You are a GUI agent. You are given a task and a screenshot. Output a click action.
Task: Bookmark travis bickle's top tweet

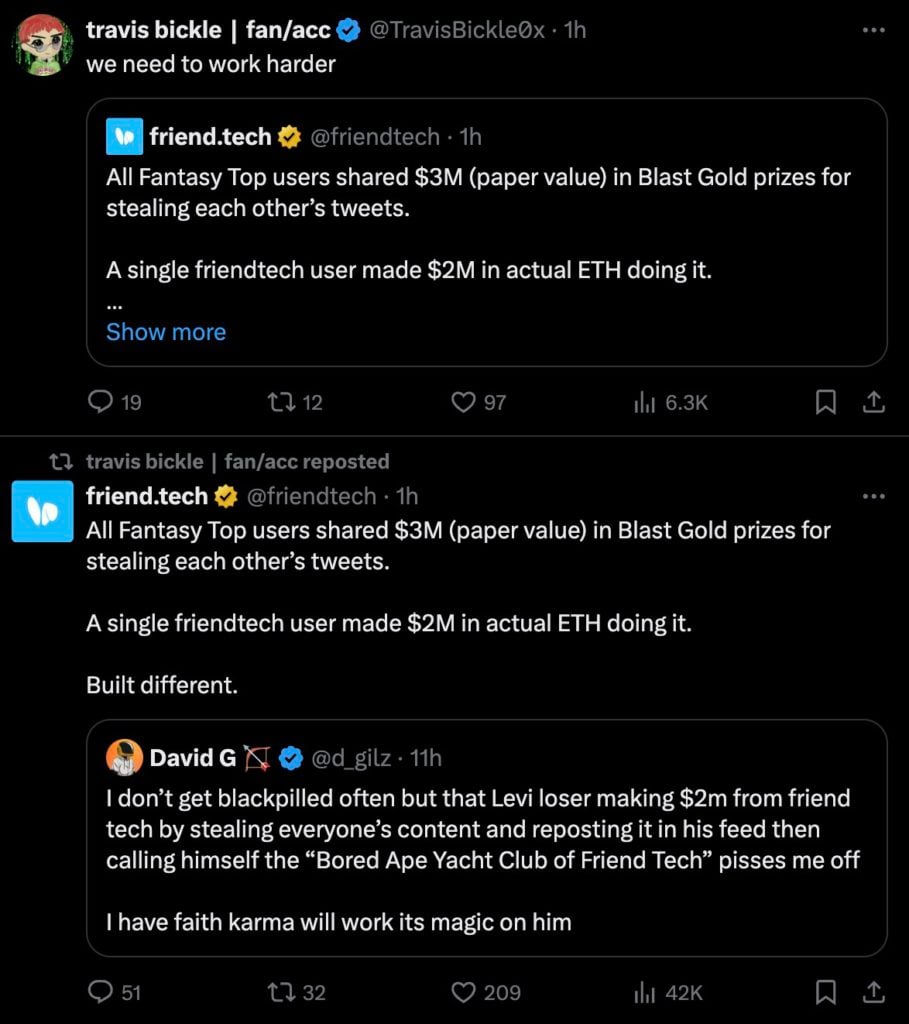[x=826, y=402]
